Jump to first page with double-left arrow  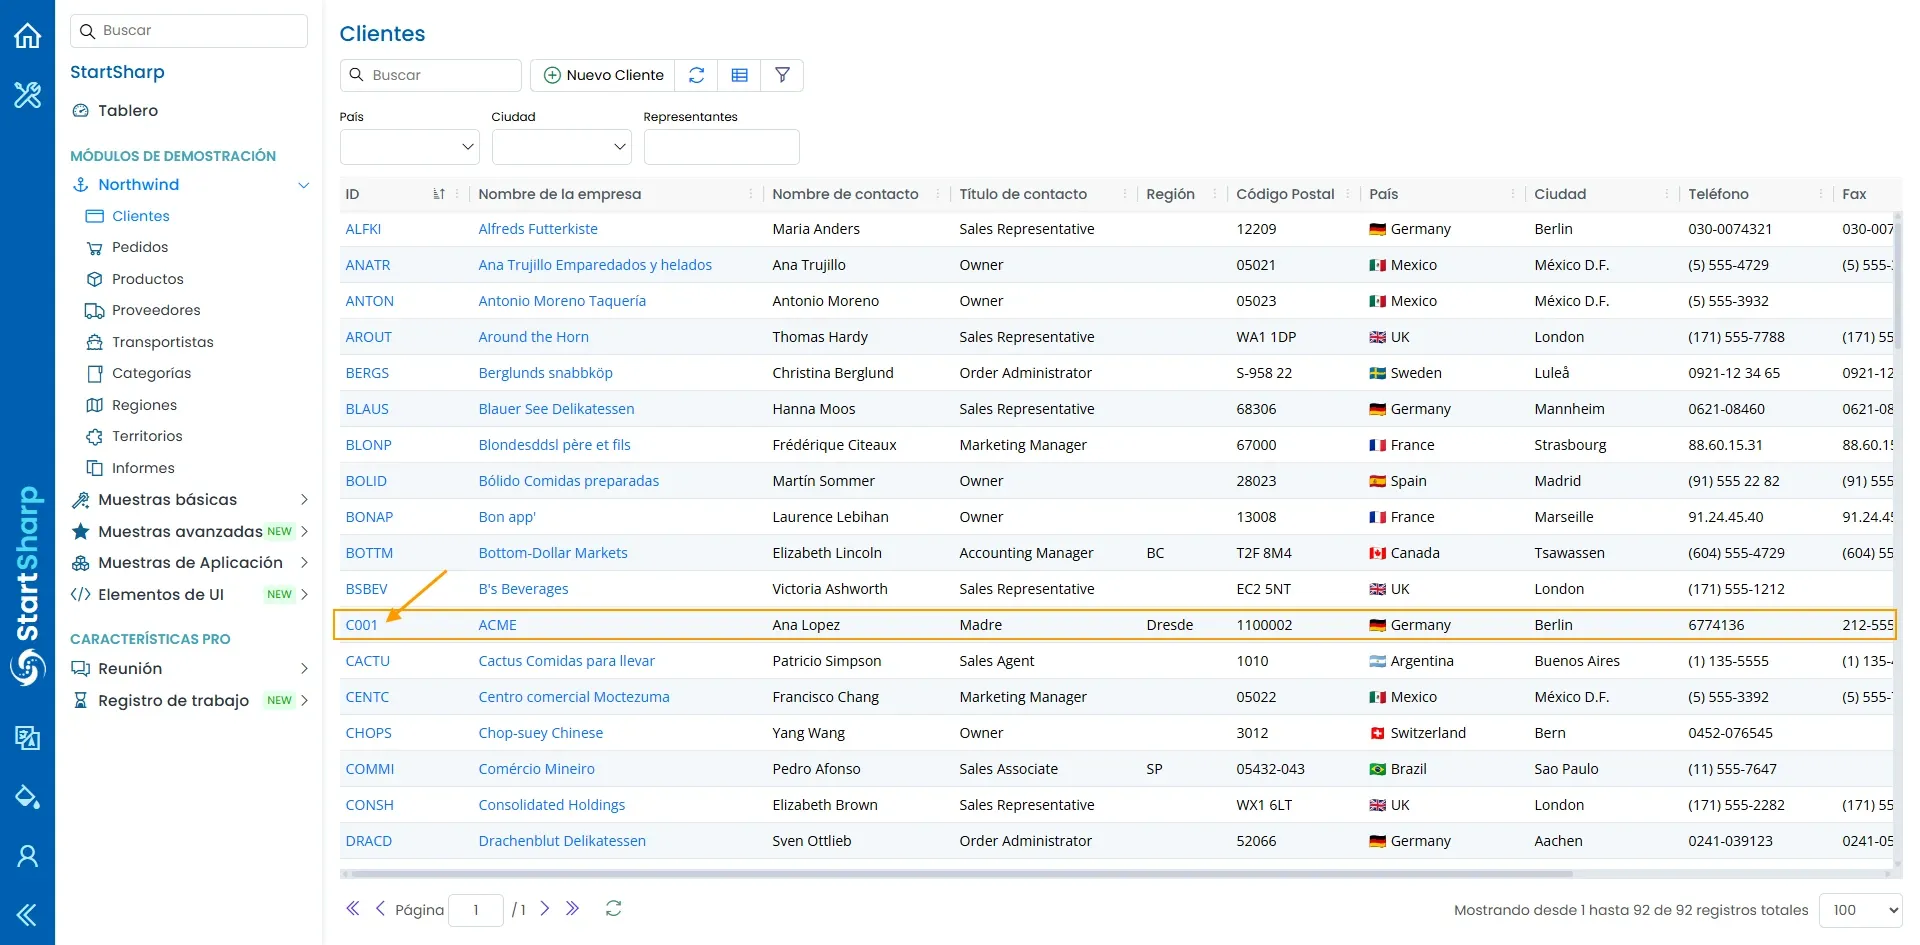(352, 909)
